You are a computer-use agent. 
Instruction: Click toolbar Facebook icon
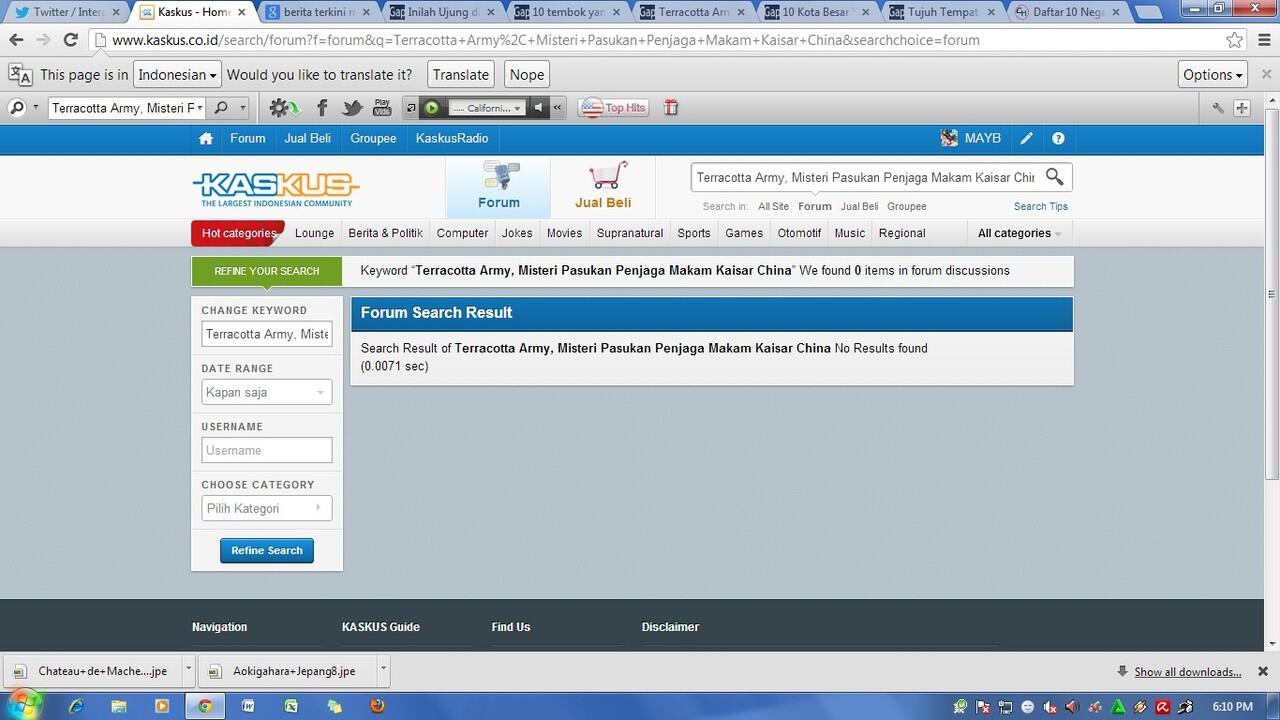[322, 108]
